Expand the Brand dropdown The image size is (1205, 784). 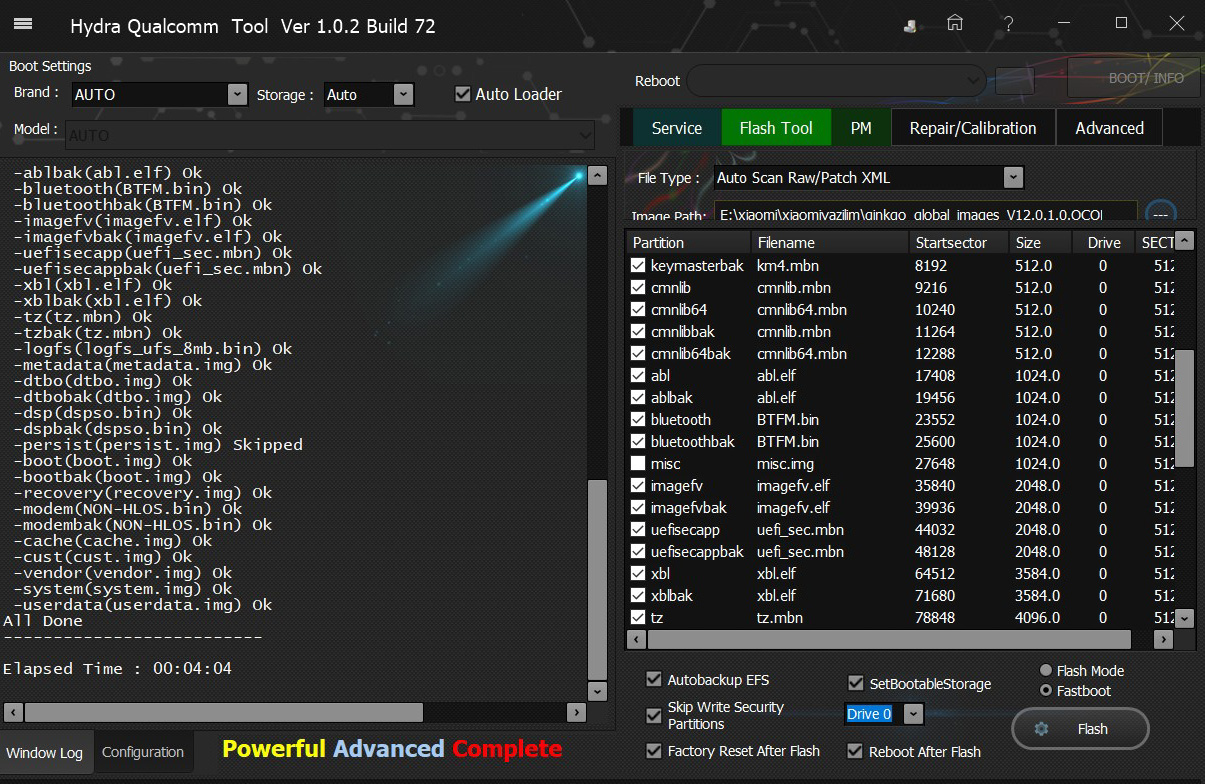(x=237, y=94)
